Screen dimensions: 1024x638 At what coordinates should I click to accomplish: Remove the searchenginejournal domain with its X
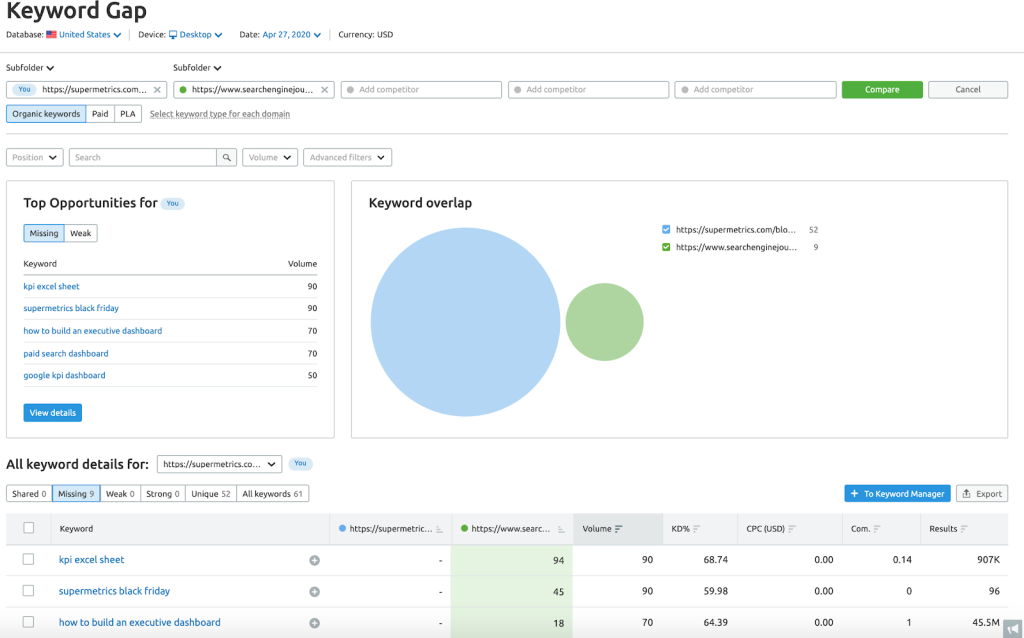click(325, 89)
